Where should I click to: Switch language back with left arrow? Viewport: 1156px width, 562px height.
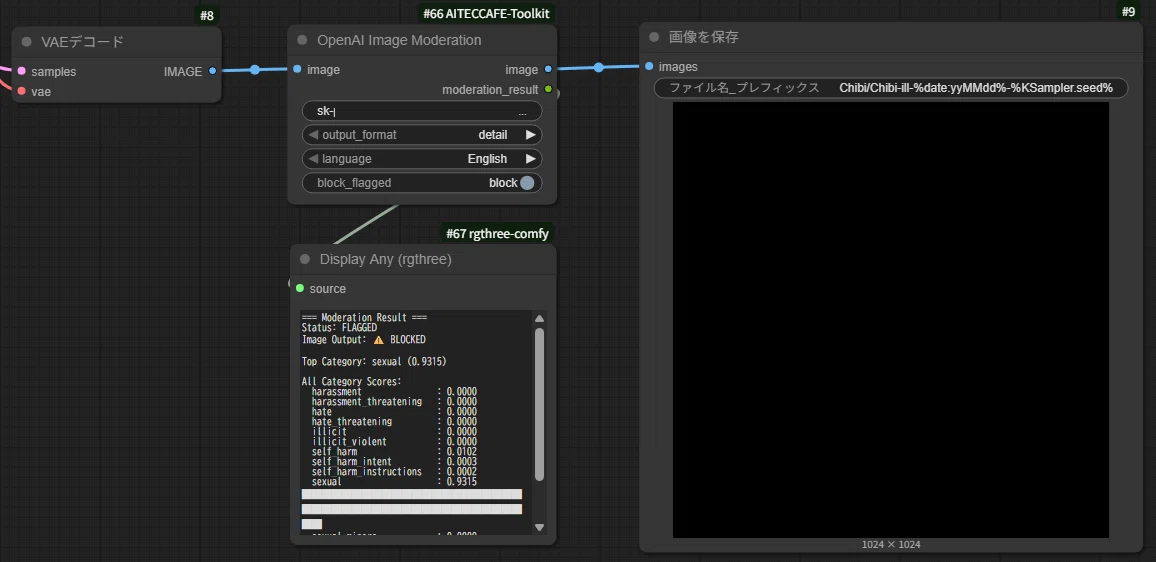pyautogui.click(x=313, y=159)
